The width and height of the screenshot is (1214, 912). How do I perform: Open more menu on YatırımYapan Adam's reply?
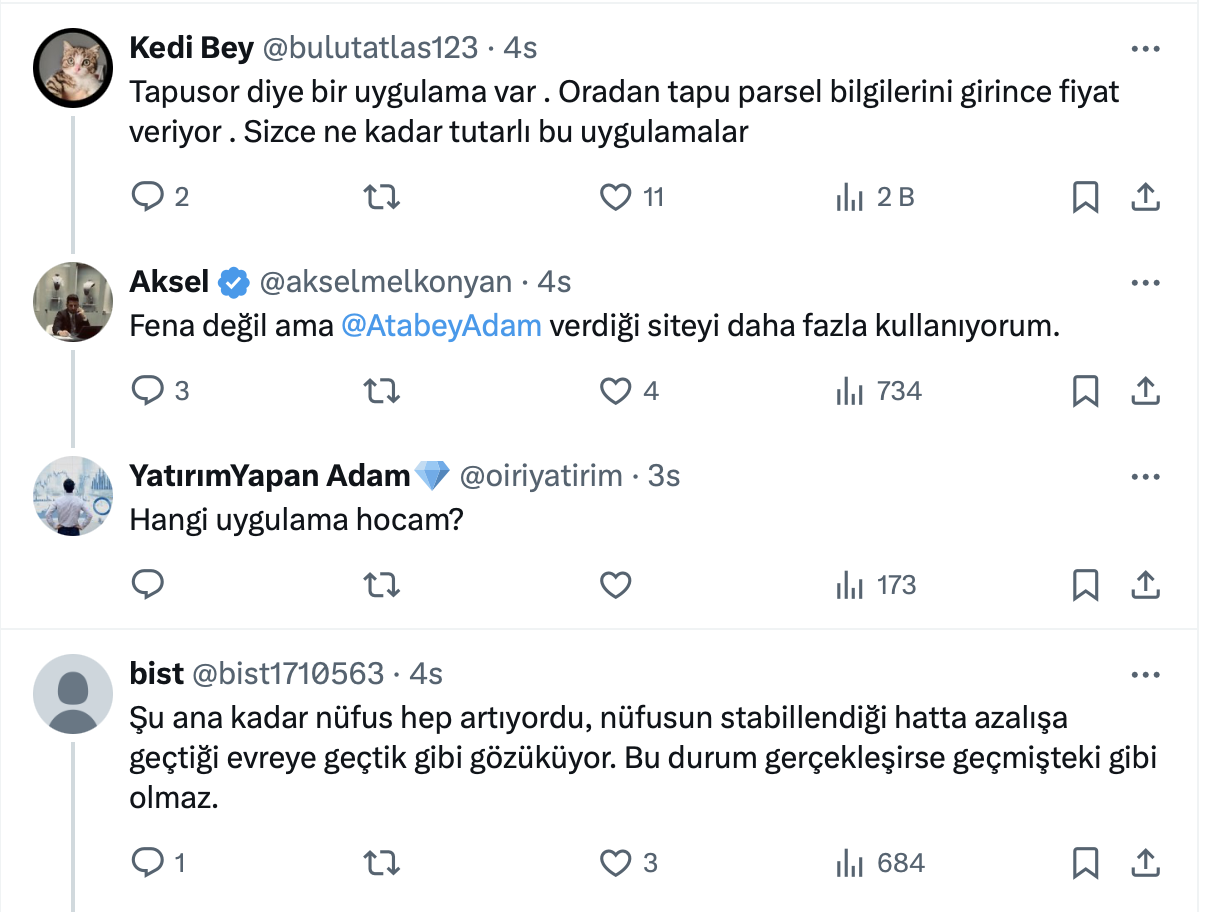point(1144,476)
